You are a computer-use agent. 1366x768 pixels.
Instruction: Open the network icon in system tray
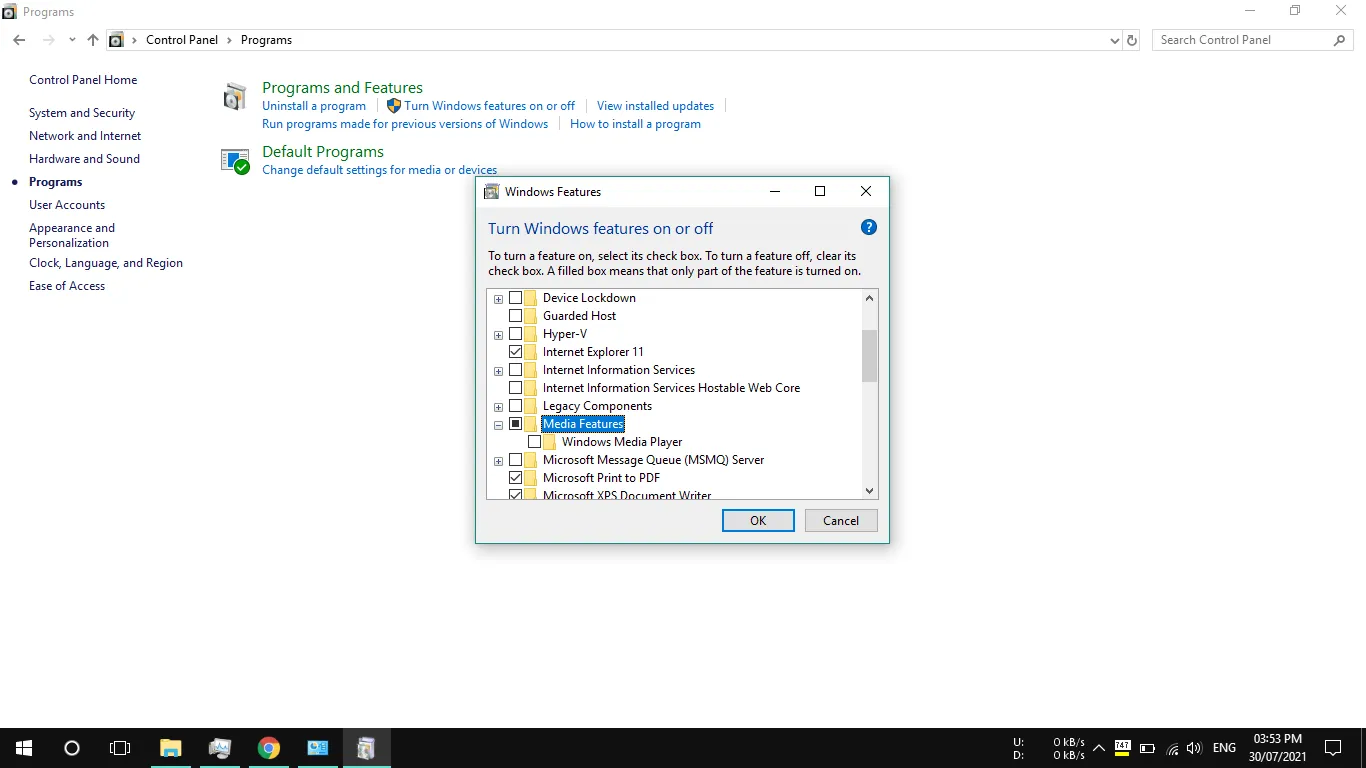point(1172,748)
